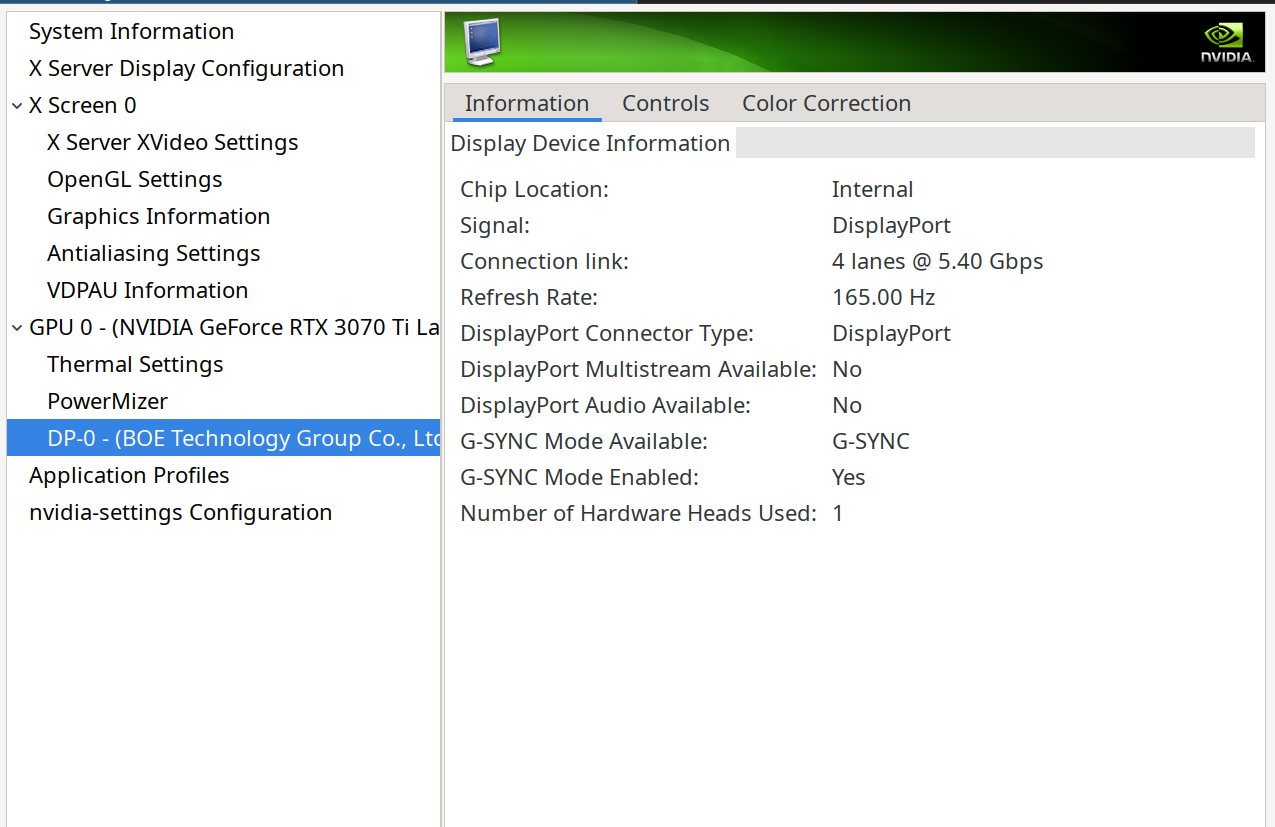
Task: Collapse the X Screen 0 tree node
Action: pyautogui.click(x=17, y=105)
